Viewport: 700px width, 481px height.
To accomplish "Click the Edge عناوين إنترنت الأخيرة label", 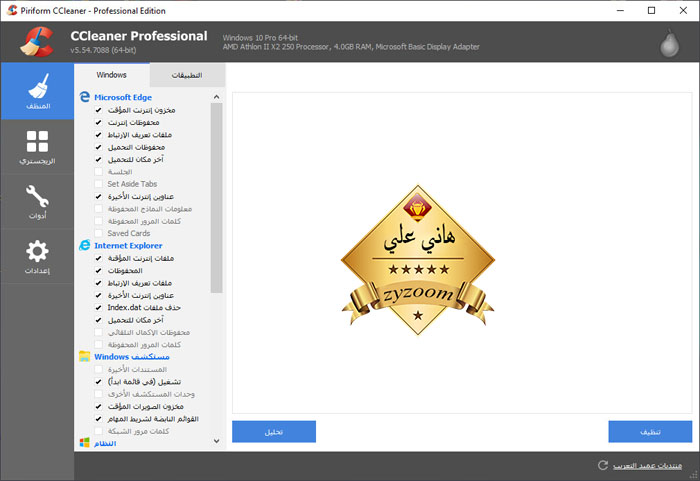I will (x=141, y=197).
